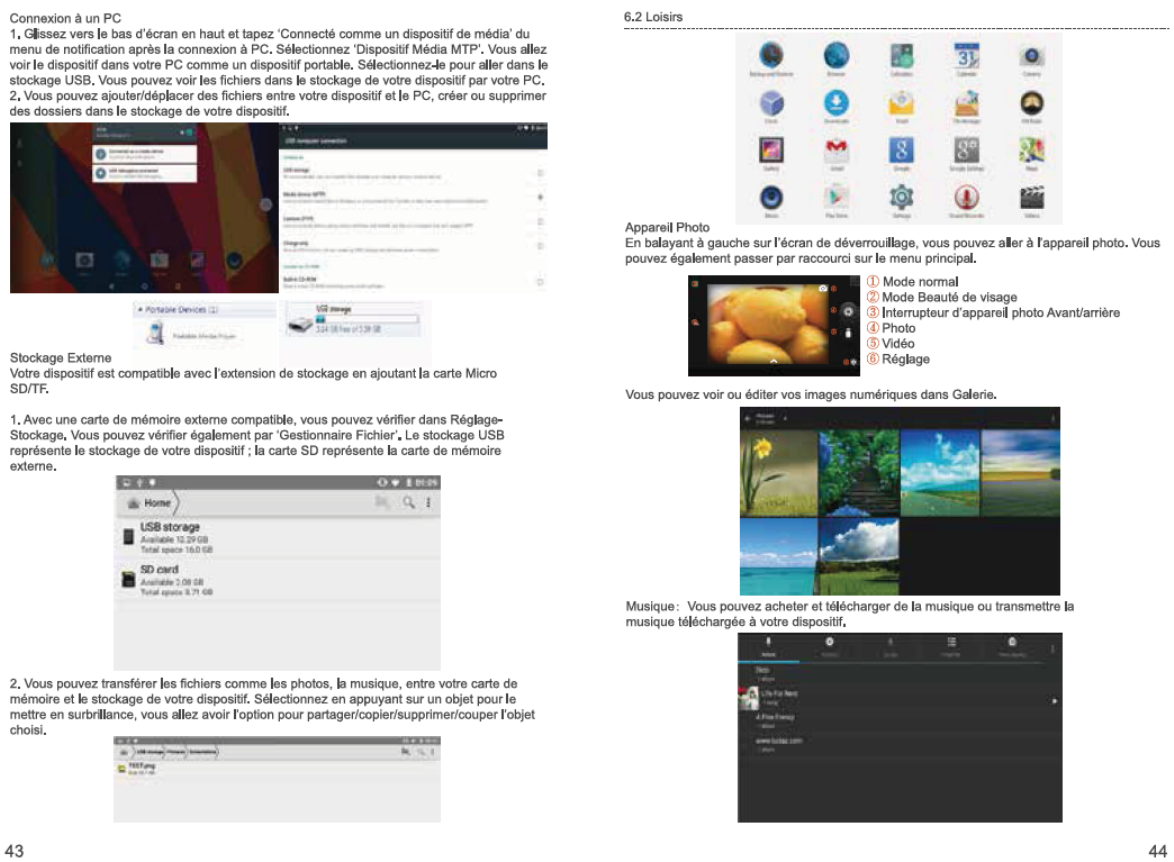Open the Calculator app icon

pos(901,56)
